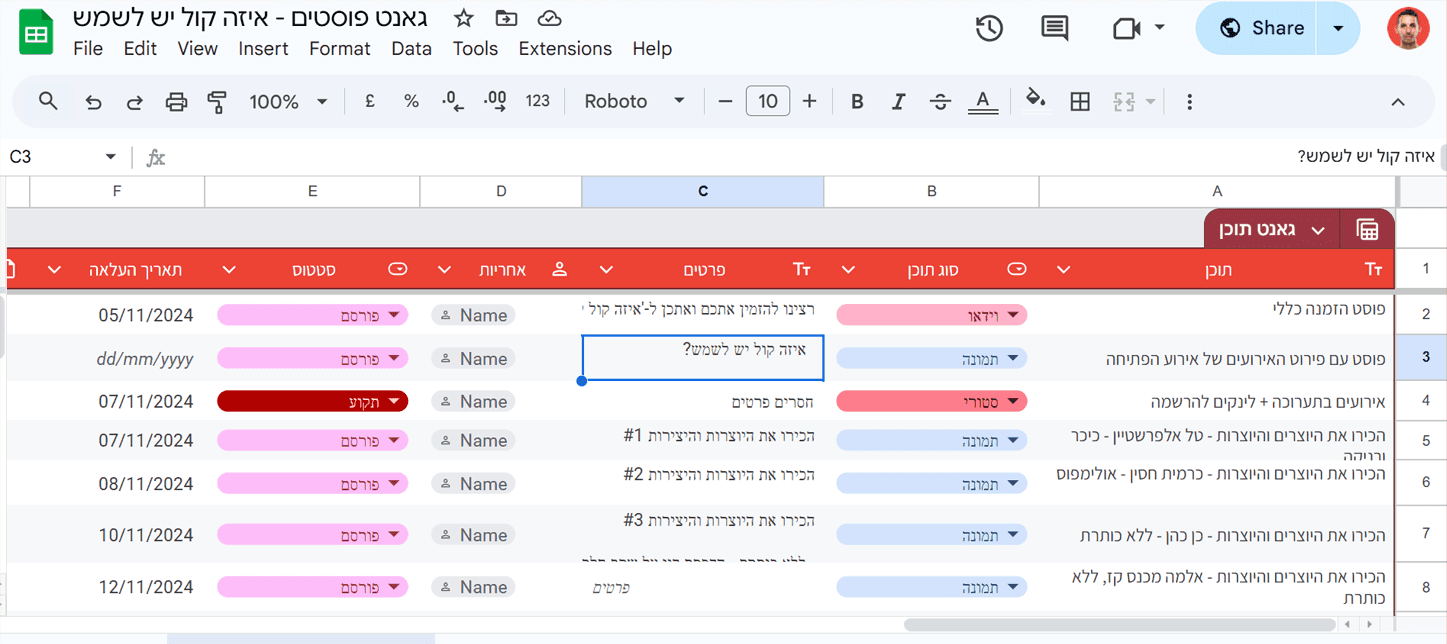Screen dimensions: 1447x644
Task: Click the Share button
Action: (1258, 28)
